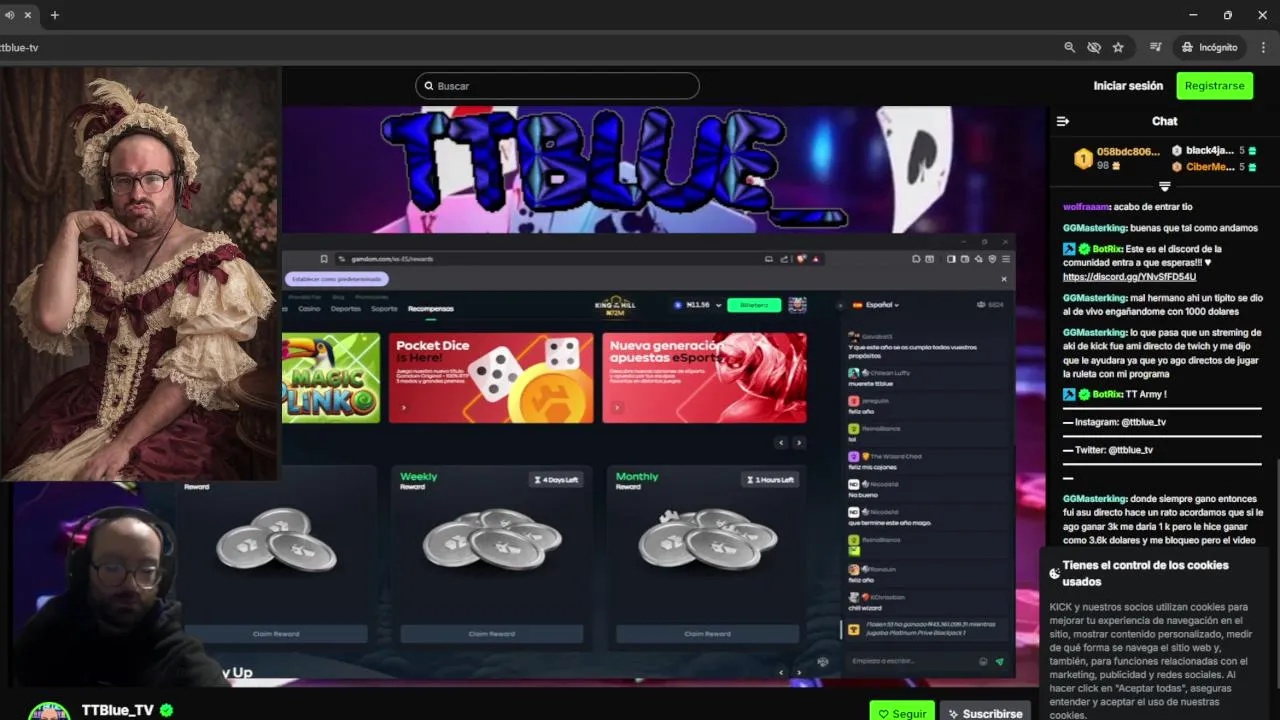Click the crossed-eye tracking blocked icon
Image resolution: width=1280 pixels, height=720 pixels.
point(1094,47)
